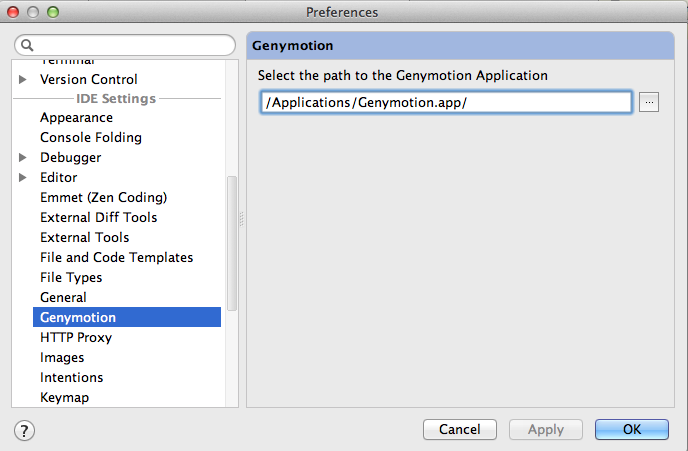Open the path browse ellipsis button
688x451 pixels.
[649, 102]
